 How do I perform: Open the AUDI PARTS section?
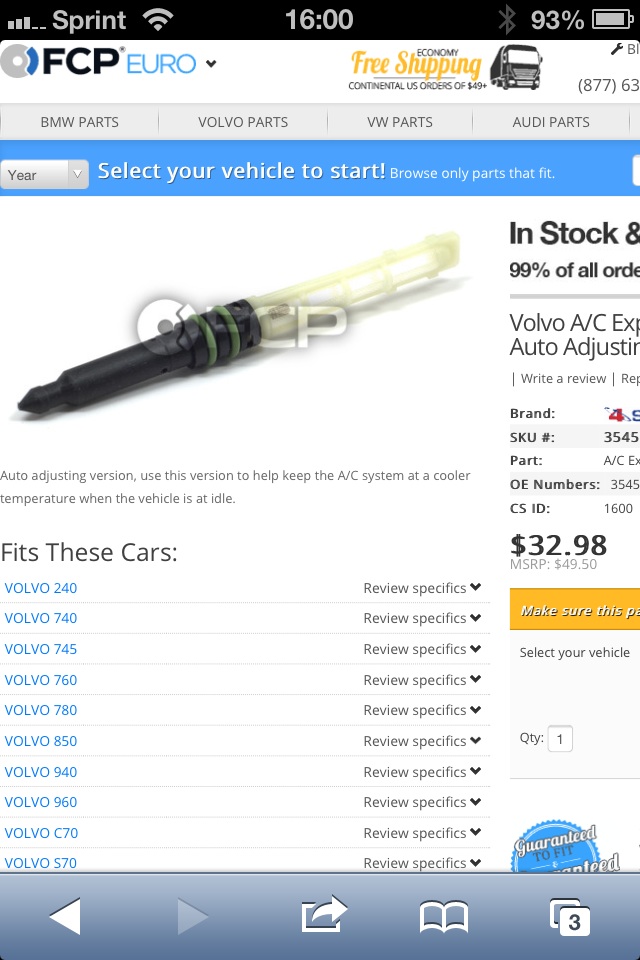click(x=551, y=121)
